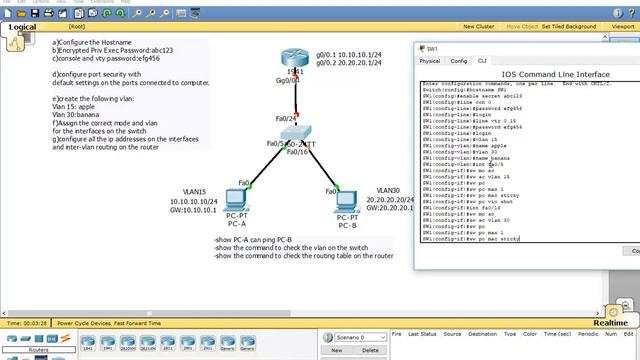Switch to the Logical workspace tab
Image resolution: width=640 pixels, height=360 pixels.
(22, 27)
